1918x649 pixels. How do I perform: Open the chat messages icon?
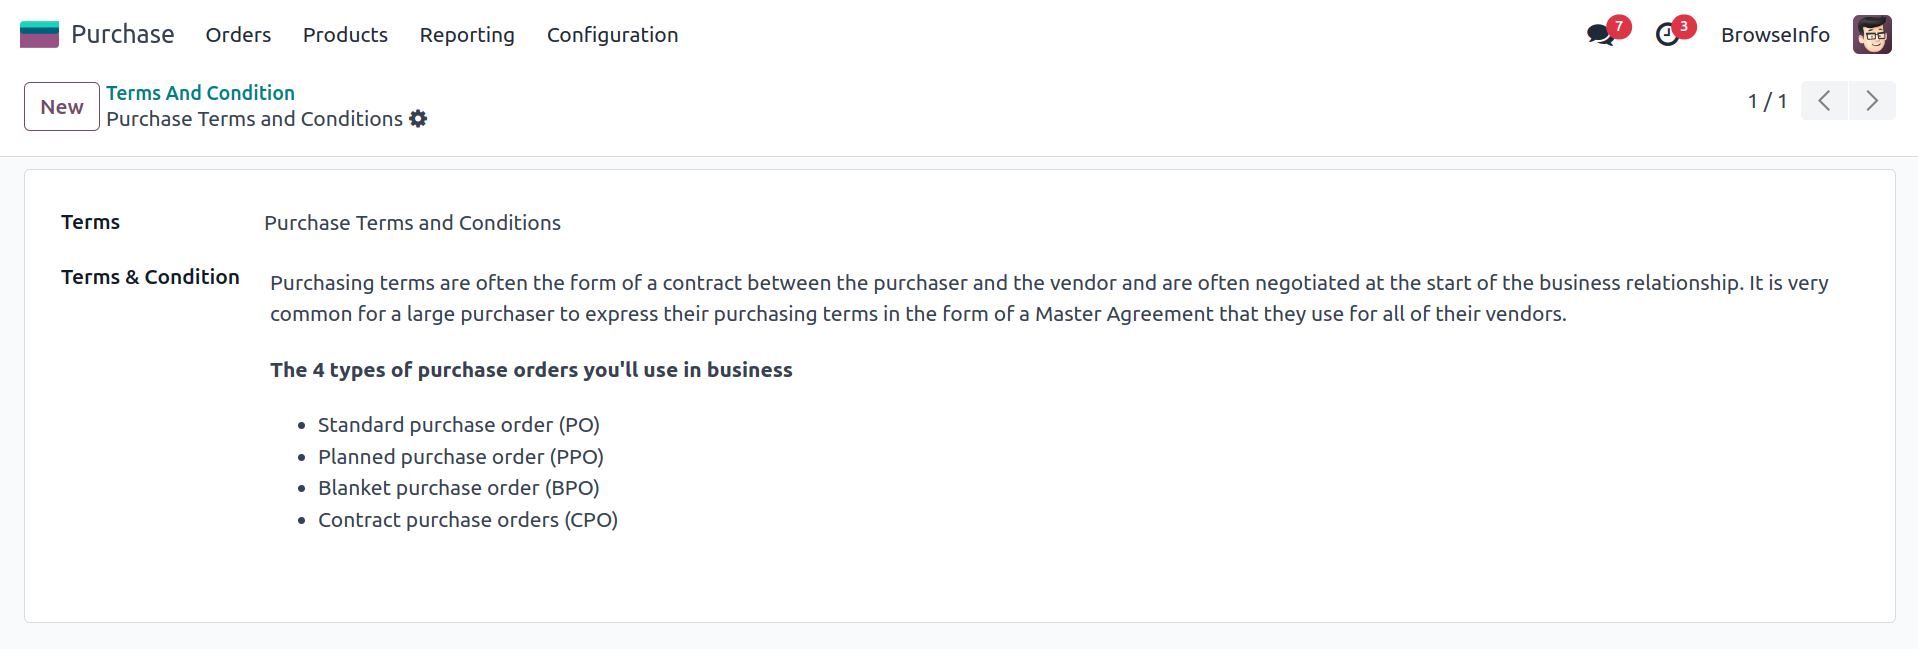click(x=1600, y=35)
